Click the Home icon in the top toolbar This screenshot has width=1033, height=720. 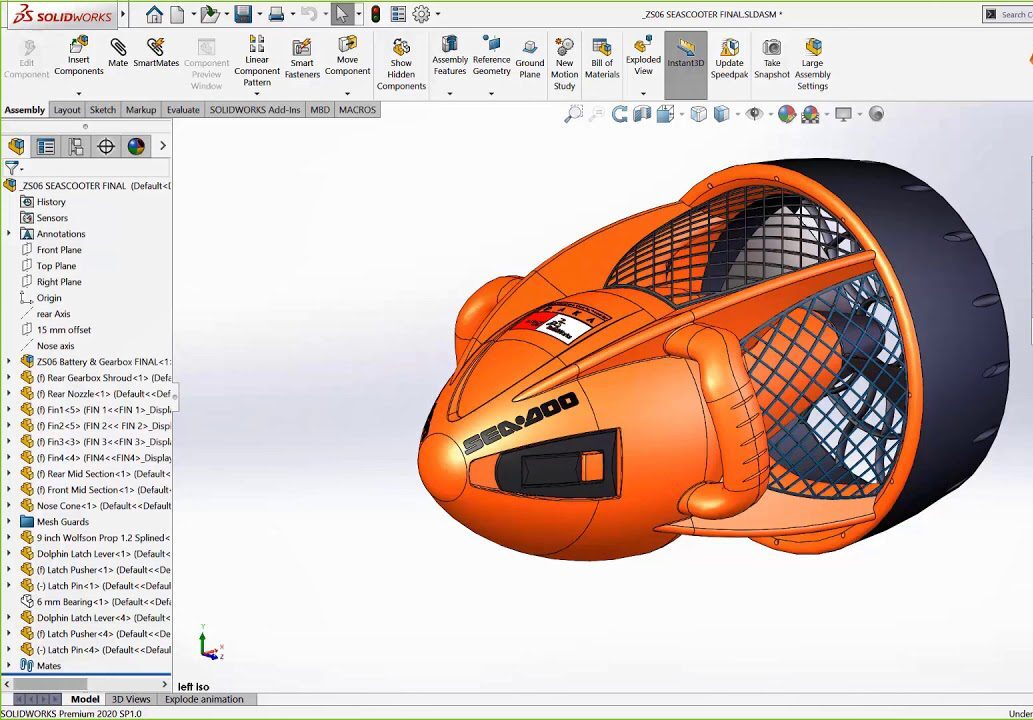tap(154, 14)
